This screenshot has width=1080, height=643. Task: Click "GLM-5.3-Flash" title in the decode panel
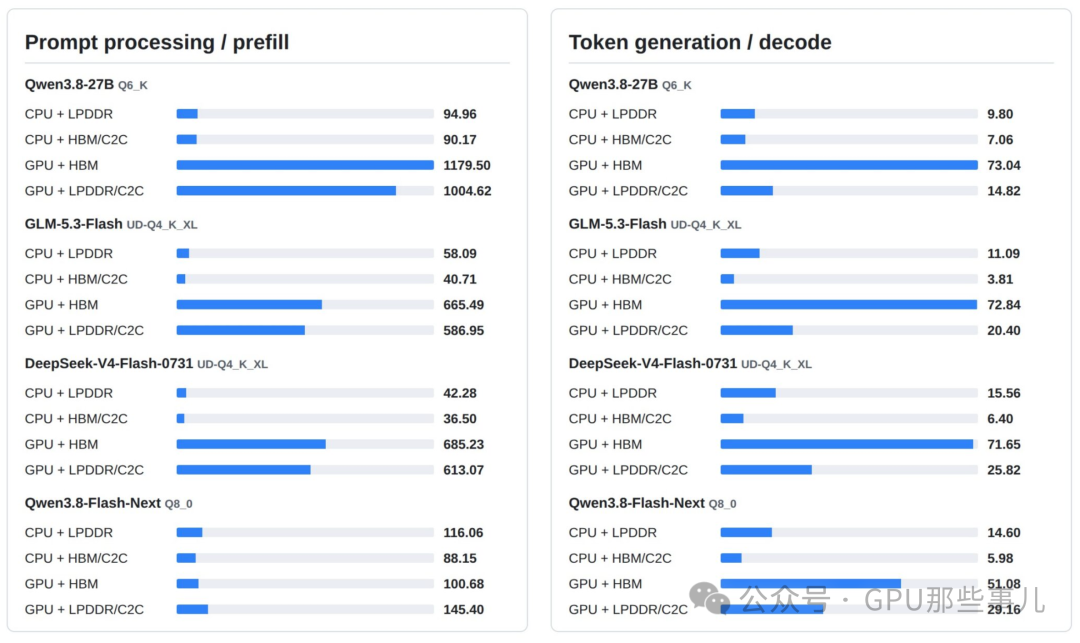pos(618,224)
